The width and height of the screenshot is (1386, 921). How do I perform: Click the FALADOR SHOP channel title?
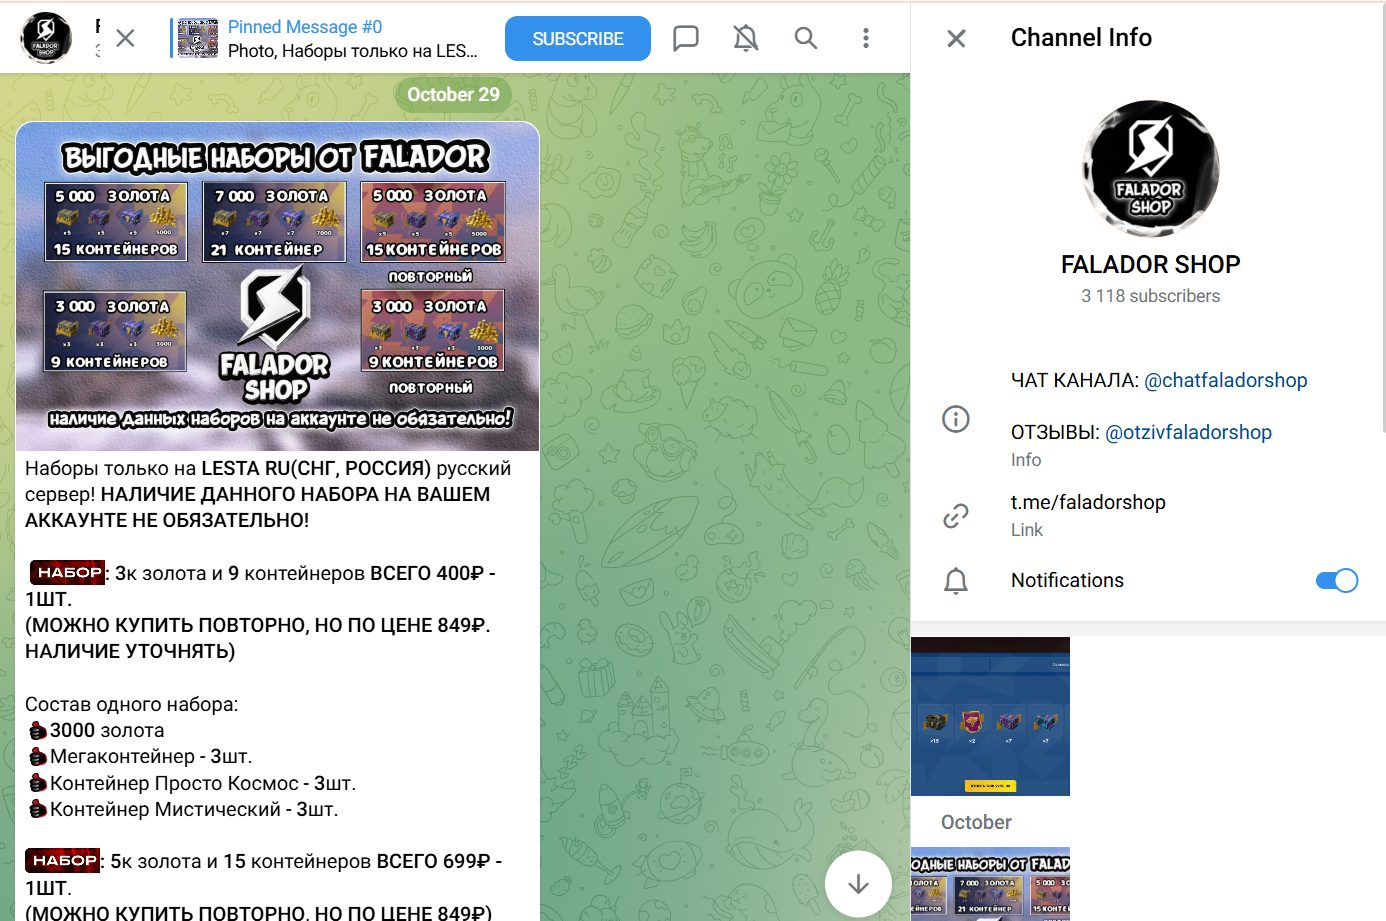pyautogui.click(x=1150, y=264)
